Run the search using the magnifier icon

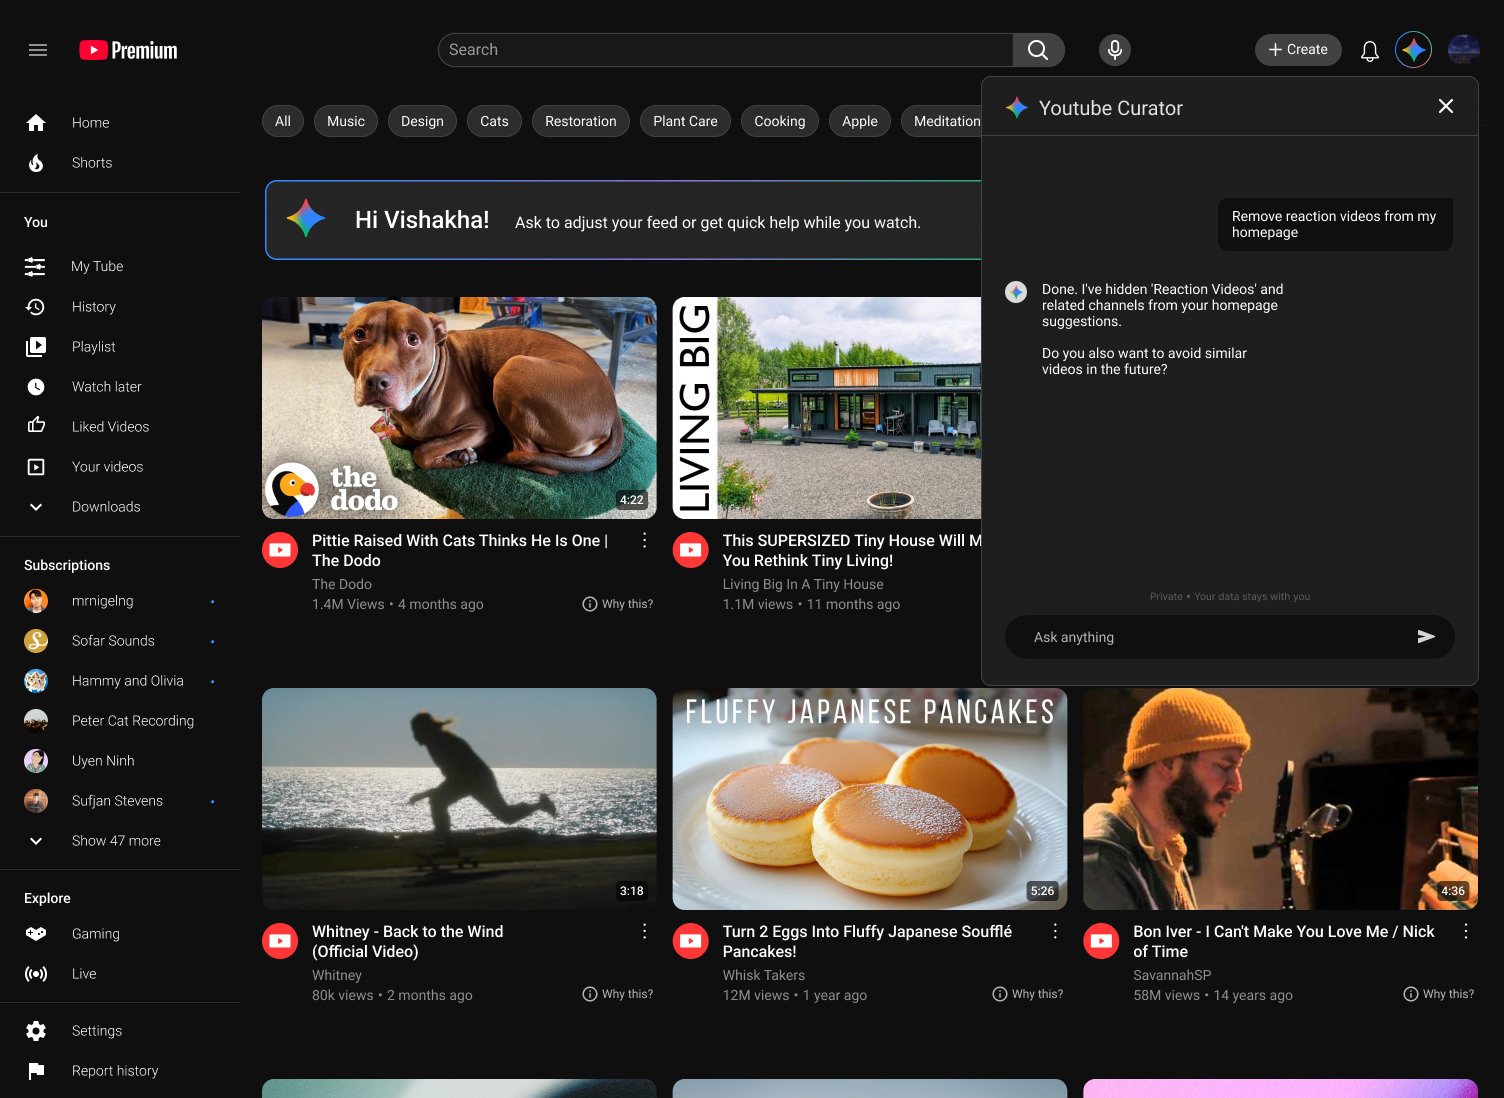click(x=1038, y=49)
